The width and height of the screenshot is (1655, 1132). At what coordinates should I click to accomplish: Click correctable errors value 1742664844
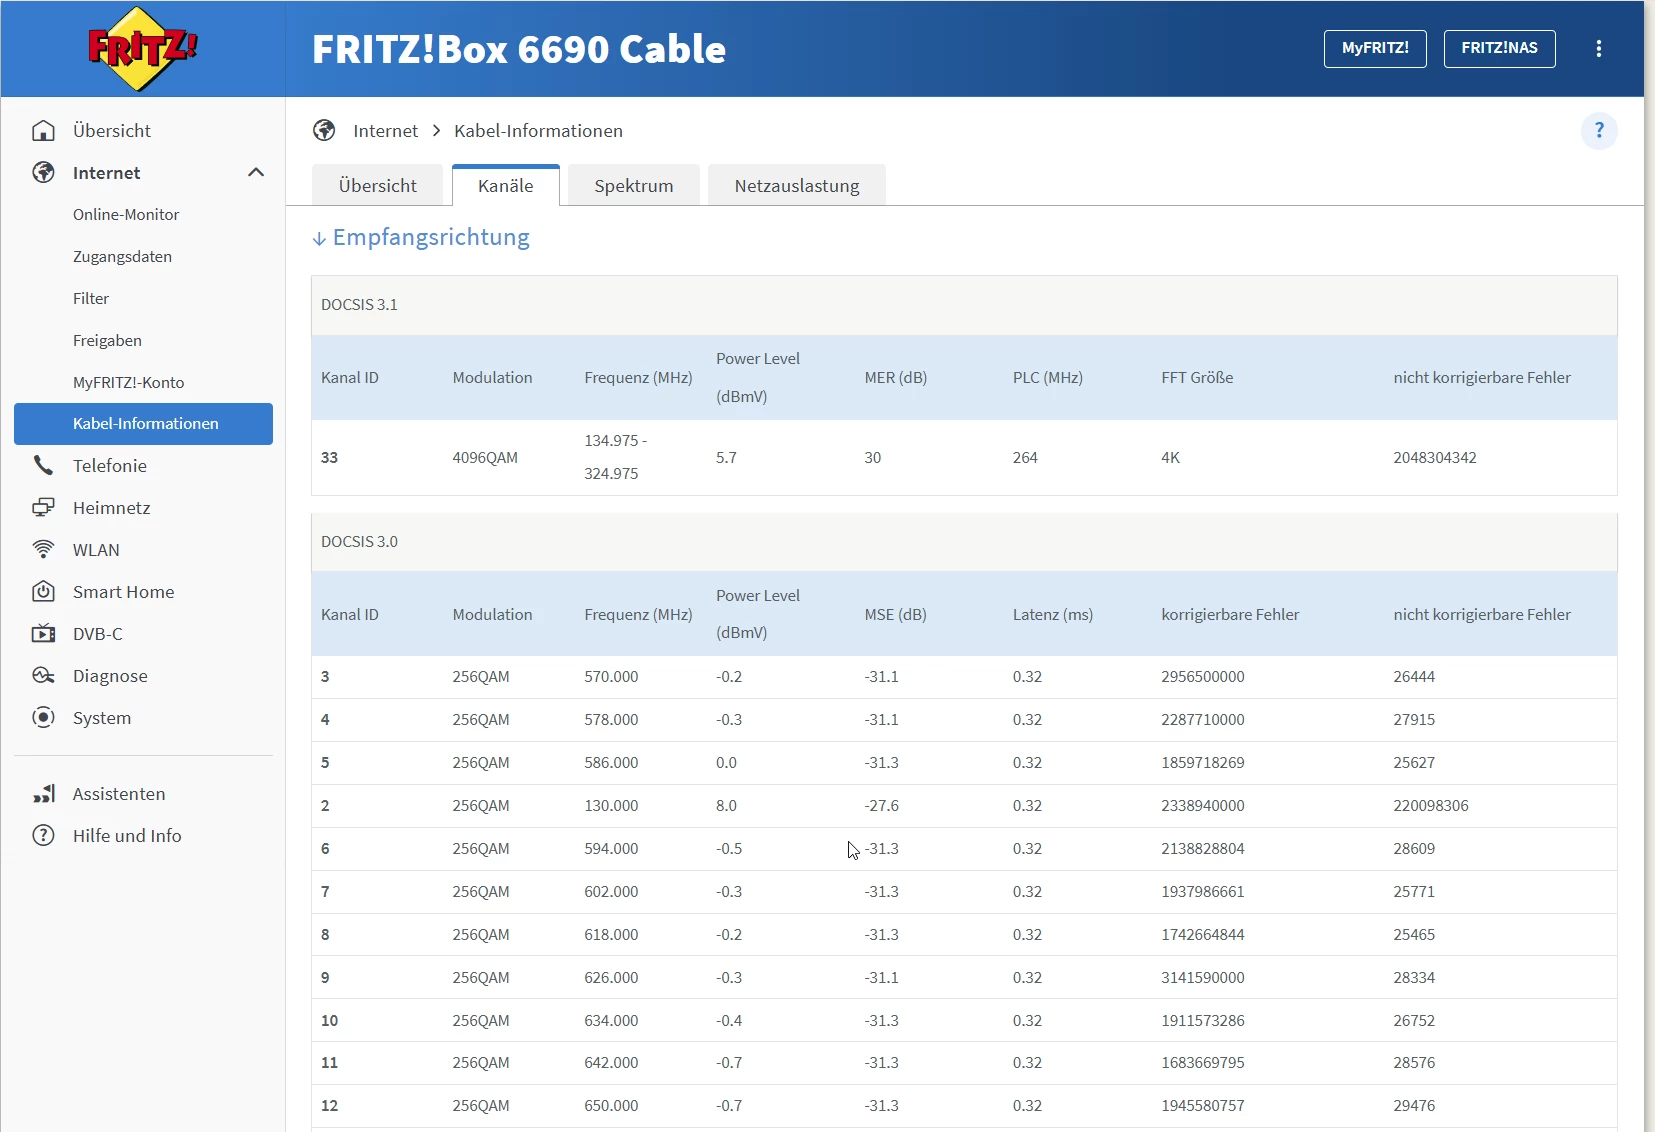coord(1203,935)
